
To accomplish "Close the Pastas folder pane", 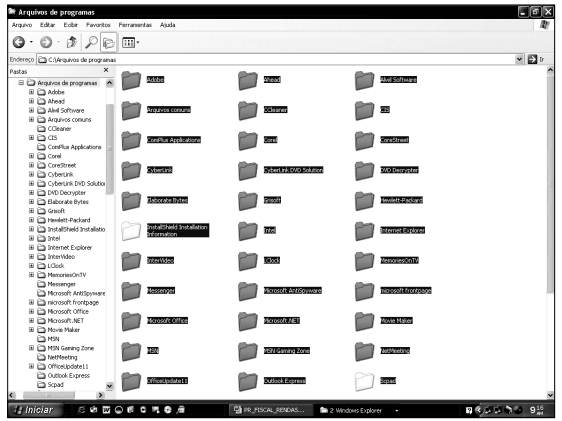I will [x=106, y=70].
